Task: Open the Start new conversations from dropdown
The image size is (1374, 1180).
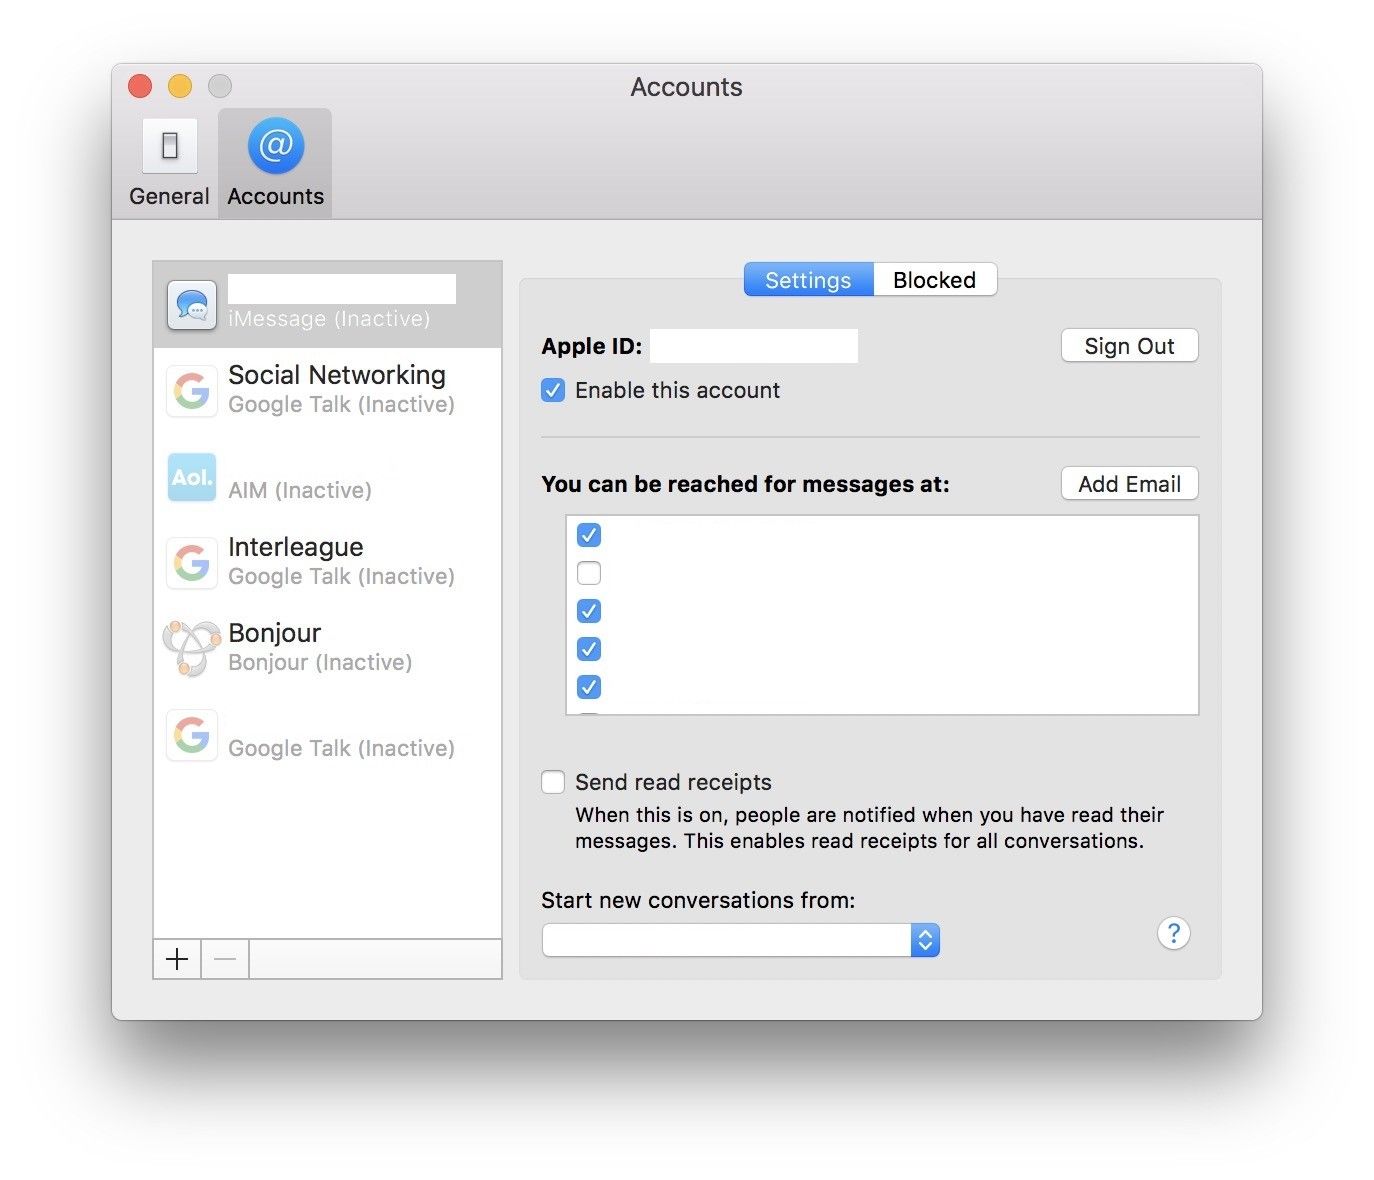Action: (x=740, y=940)
